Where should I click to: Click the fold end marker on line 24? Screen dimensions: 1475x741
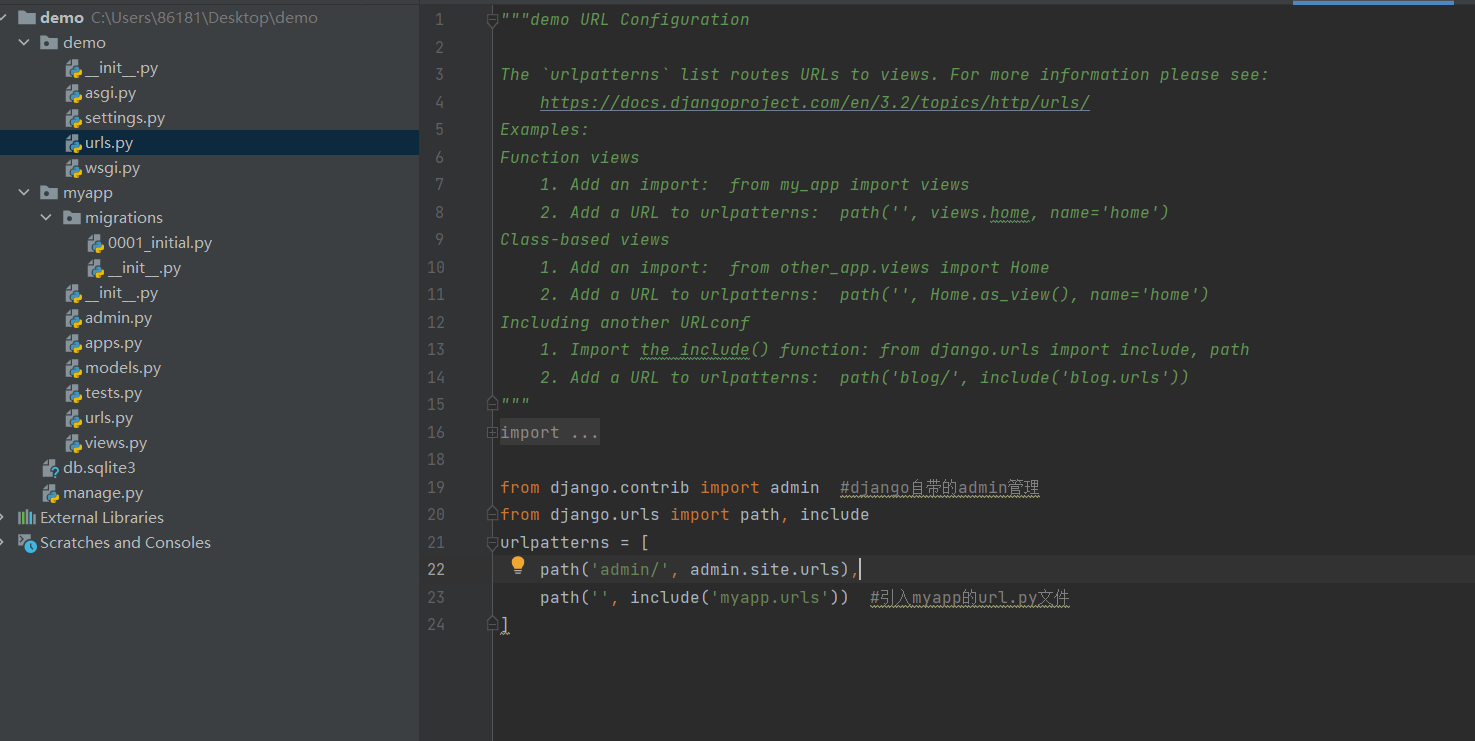pos(491,624)
